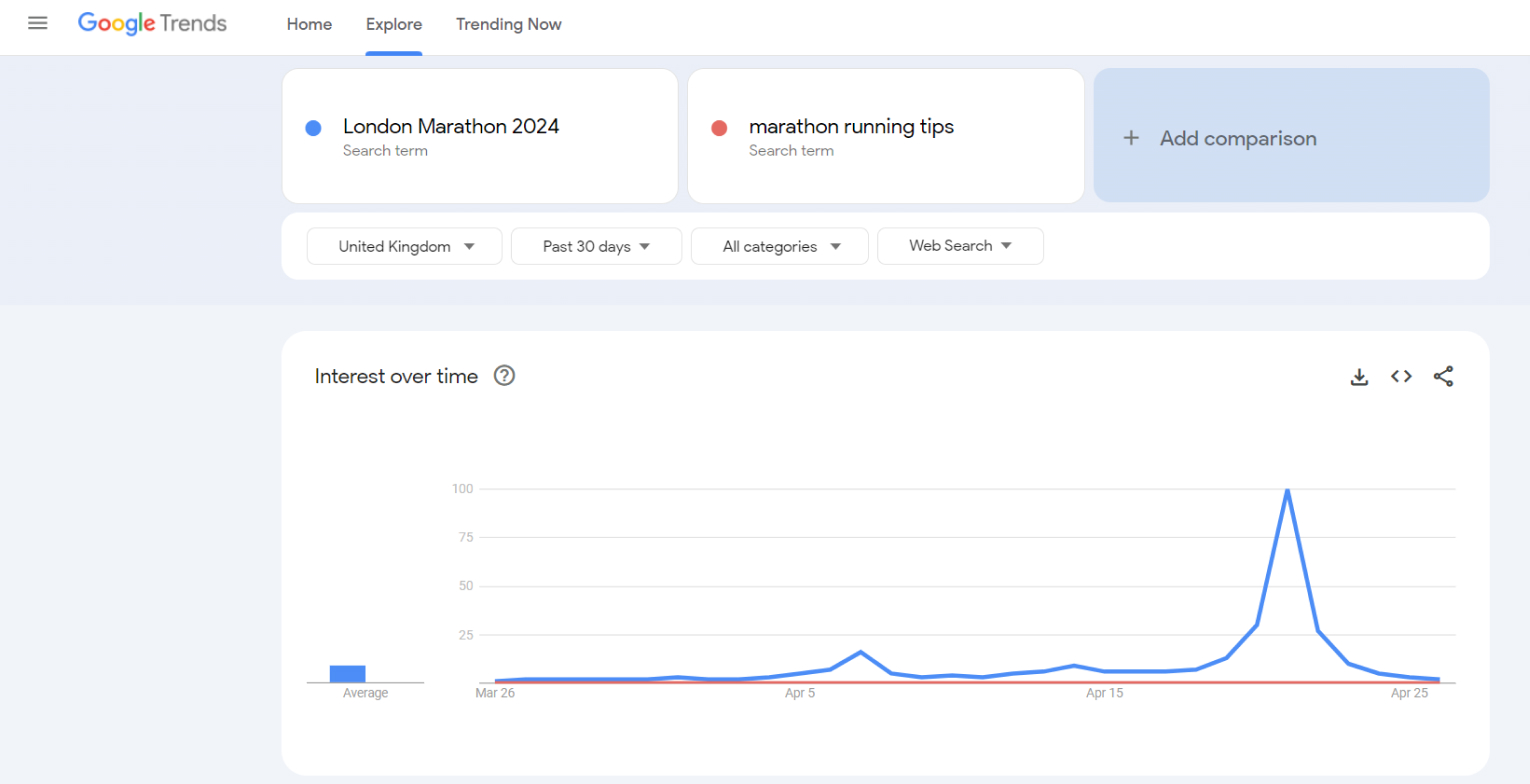This screenshot has width=1530, height=784.
Task: Open the Past 30 days time range dropdown
Action: [x=596, y=246]
